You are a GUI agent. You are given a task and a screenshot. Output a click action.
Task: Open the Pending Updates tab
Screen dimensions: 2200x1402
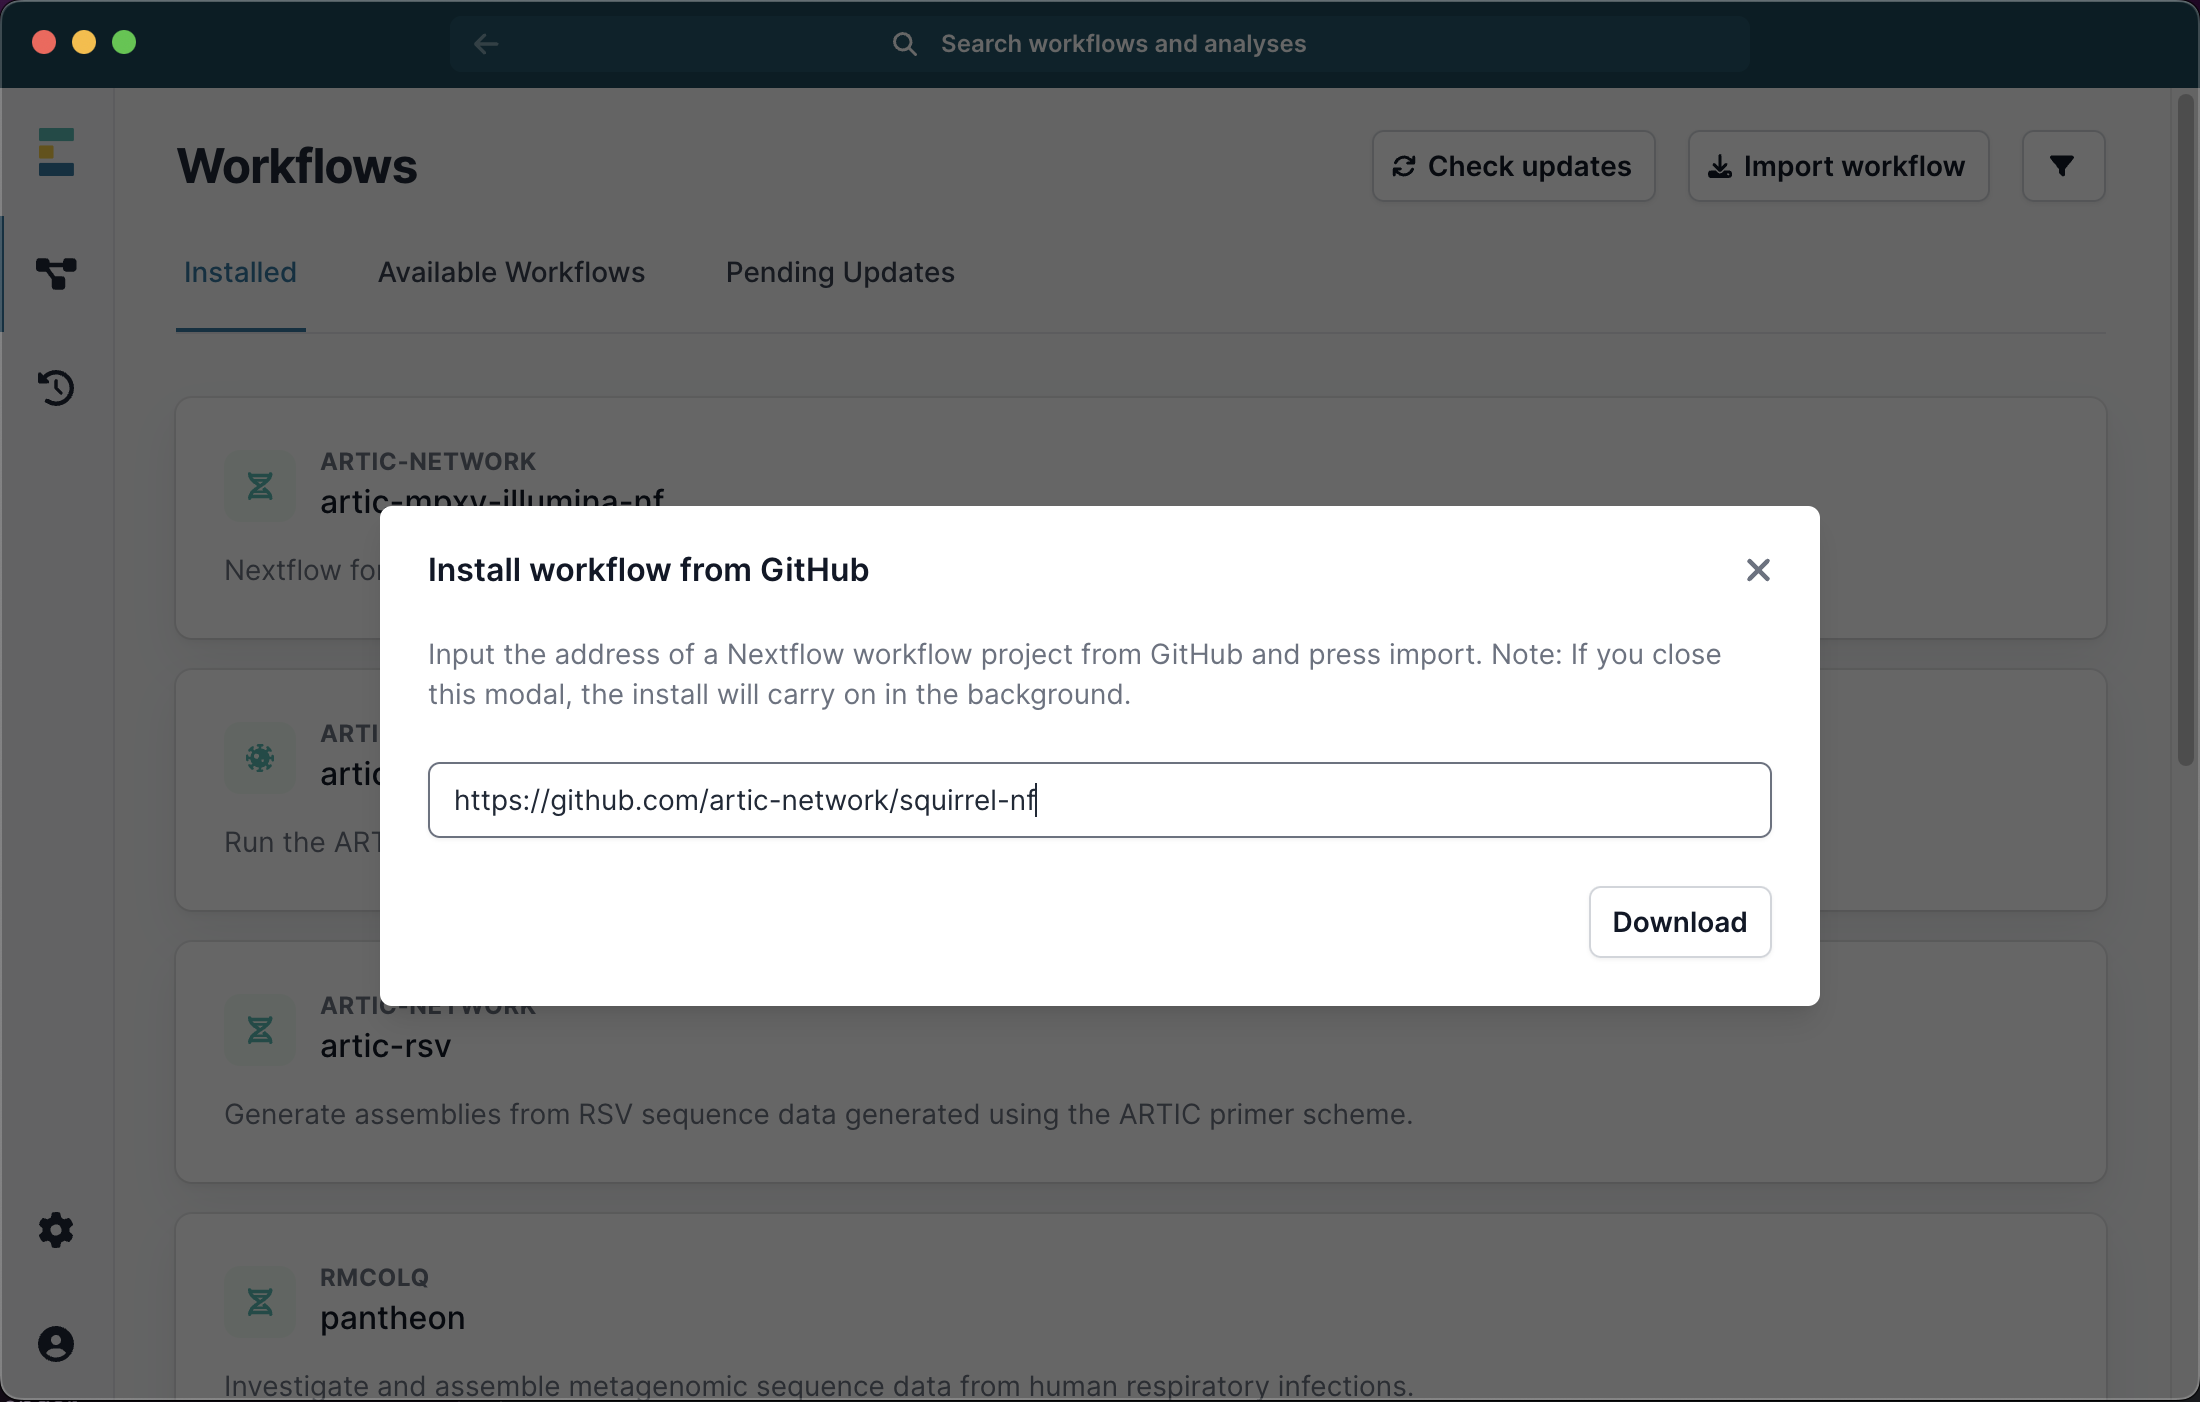840,273
